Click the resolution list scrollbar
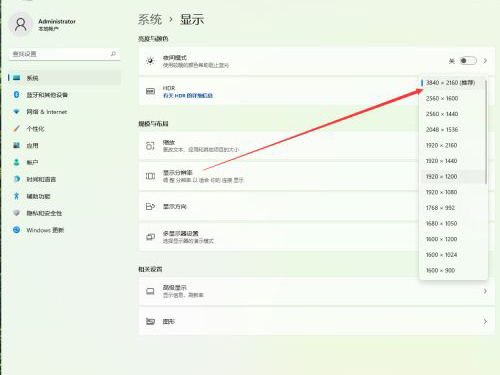This screenshot has width=500, height=375. pos(486,132)
